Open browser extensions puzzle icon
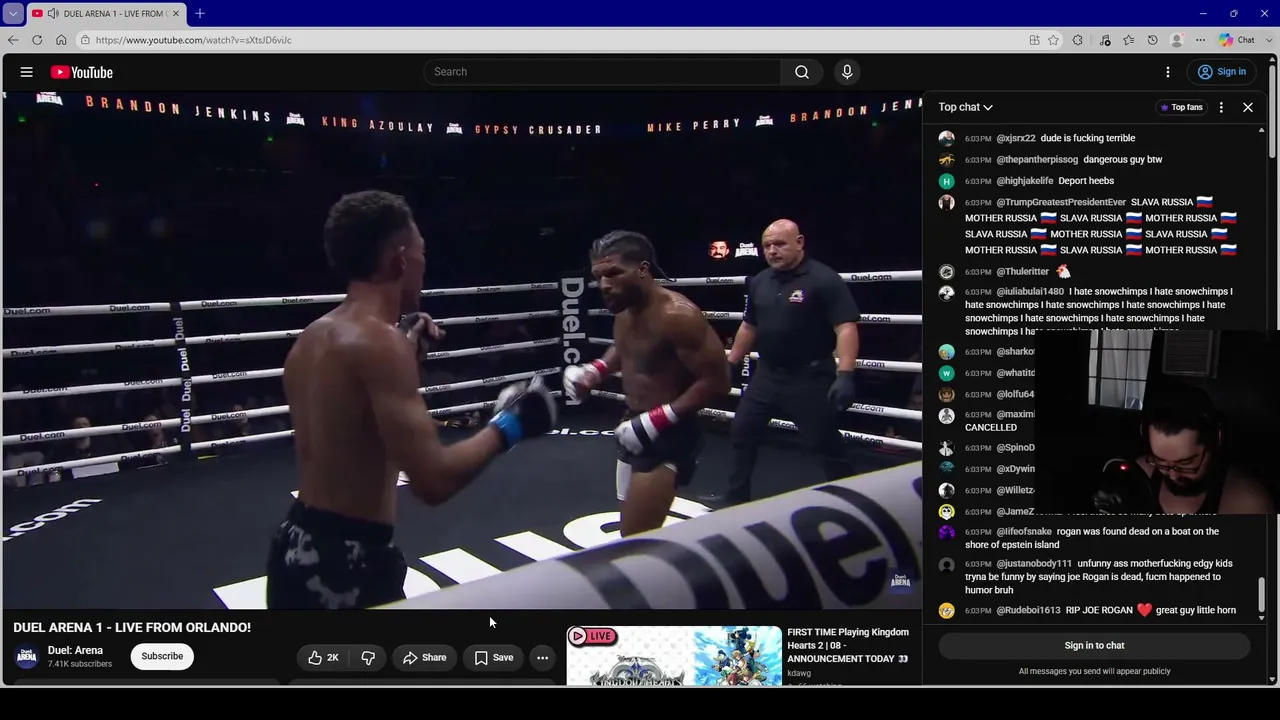 click(x=1077, y=40)
